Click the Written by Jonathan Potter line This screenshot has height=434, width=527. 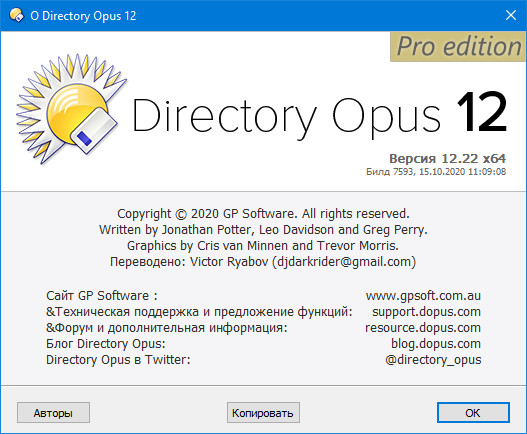pos(263,230)
